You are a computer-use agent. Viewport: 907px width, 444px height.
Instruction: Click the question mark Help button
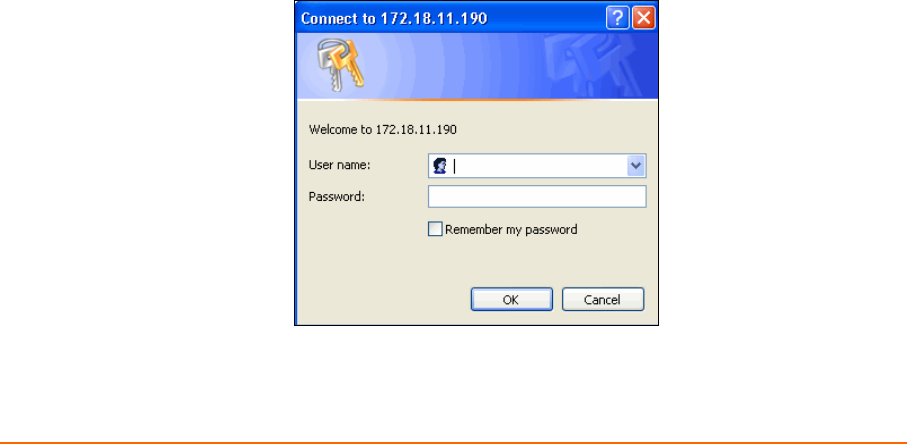tap(618, 18)
